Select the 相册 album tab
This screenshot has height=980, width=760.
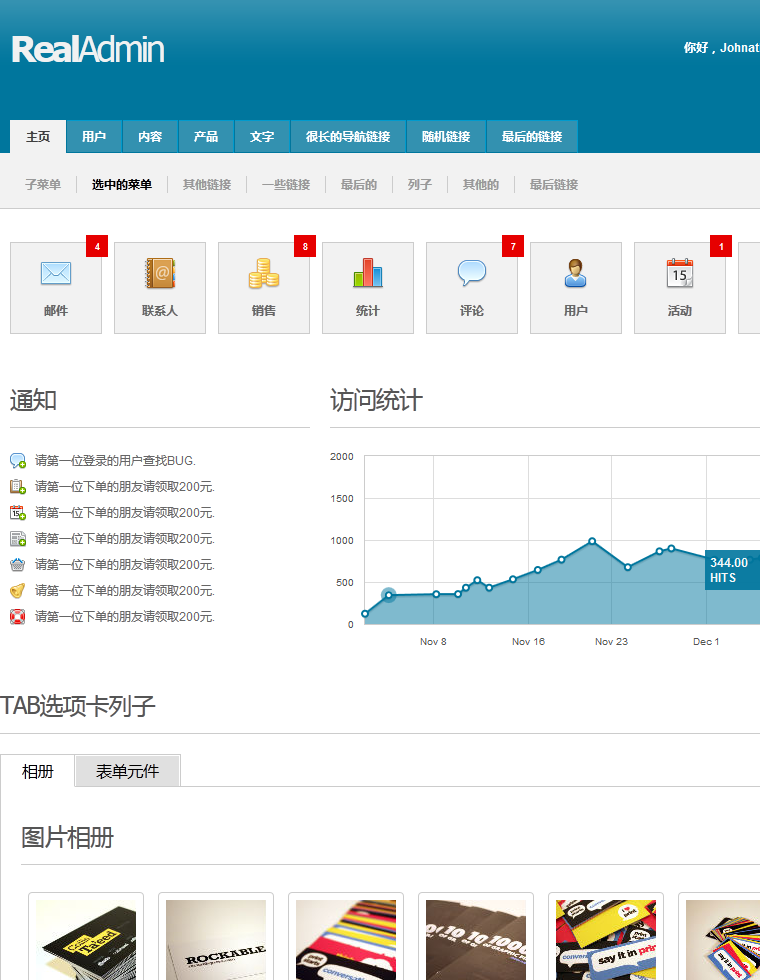[38, 771]
